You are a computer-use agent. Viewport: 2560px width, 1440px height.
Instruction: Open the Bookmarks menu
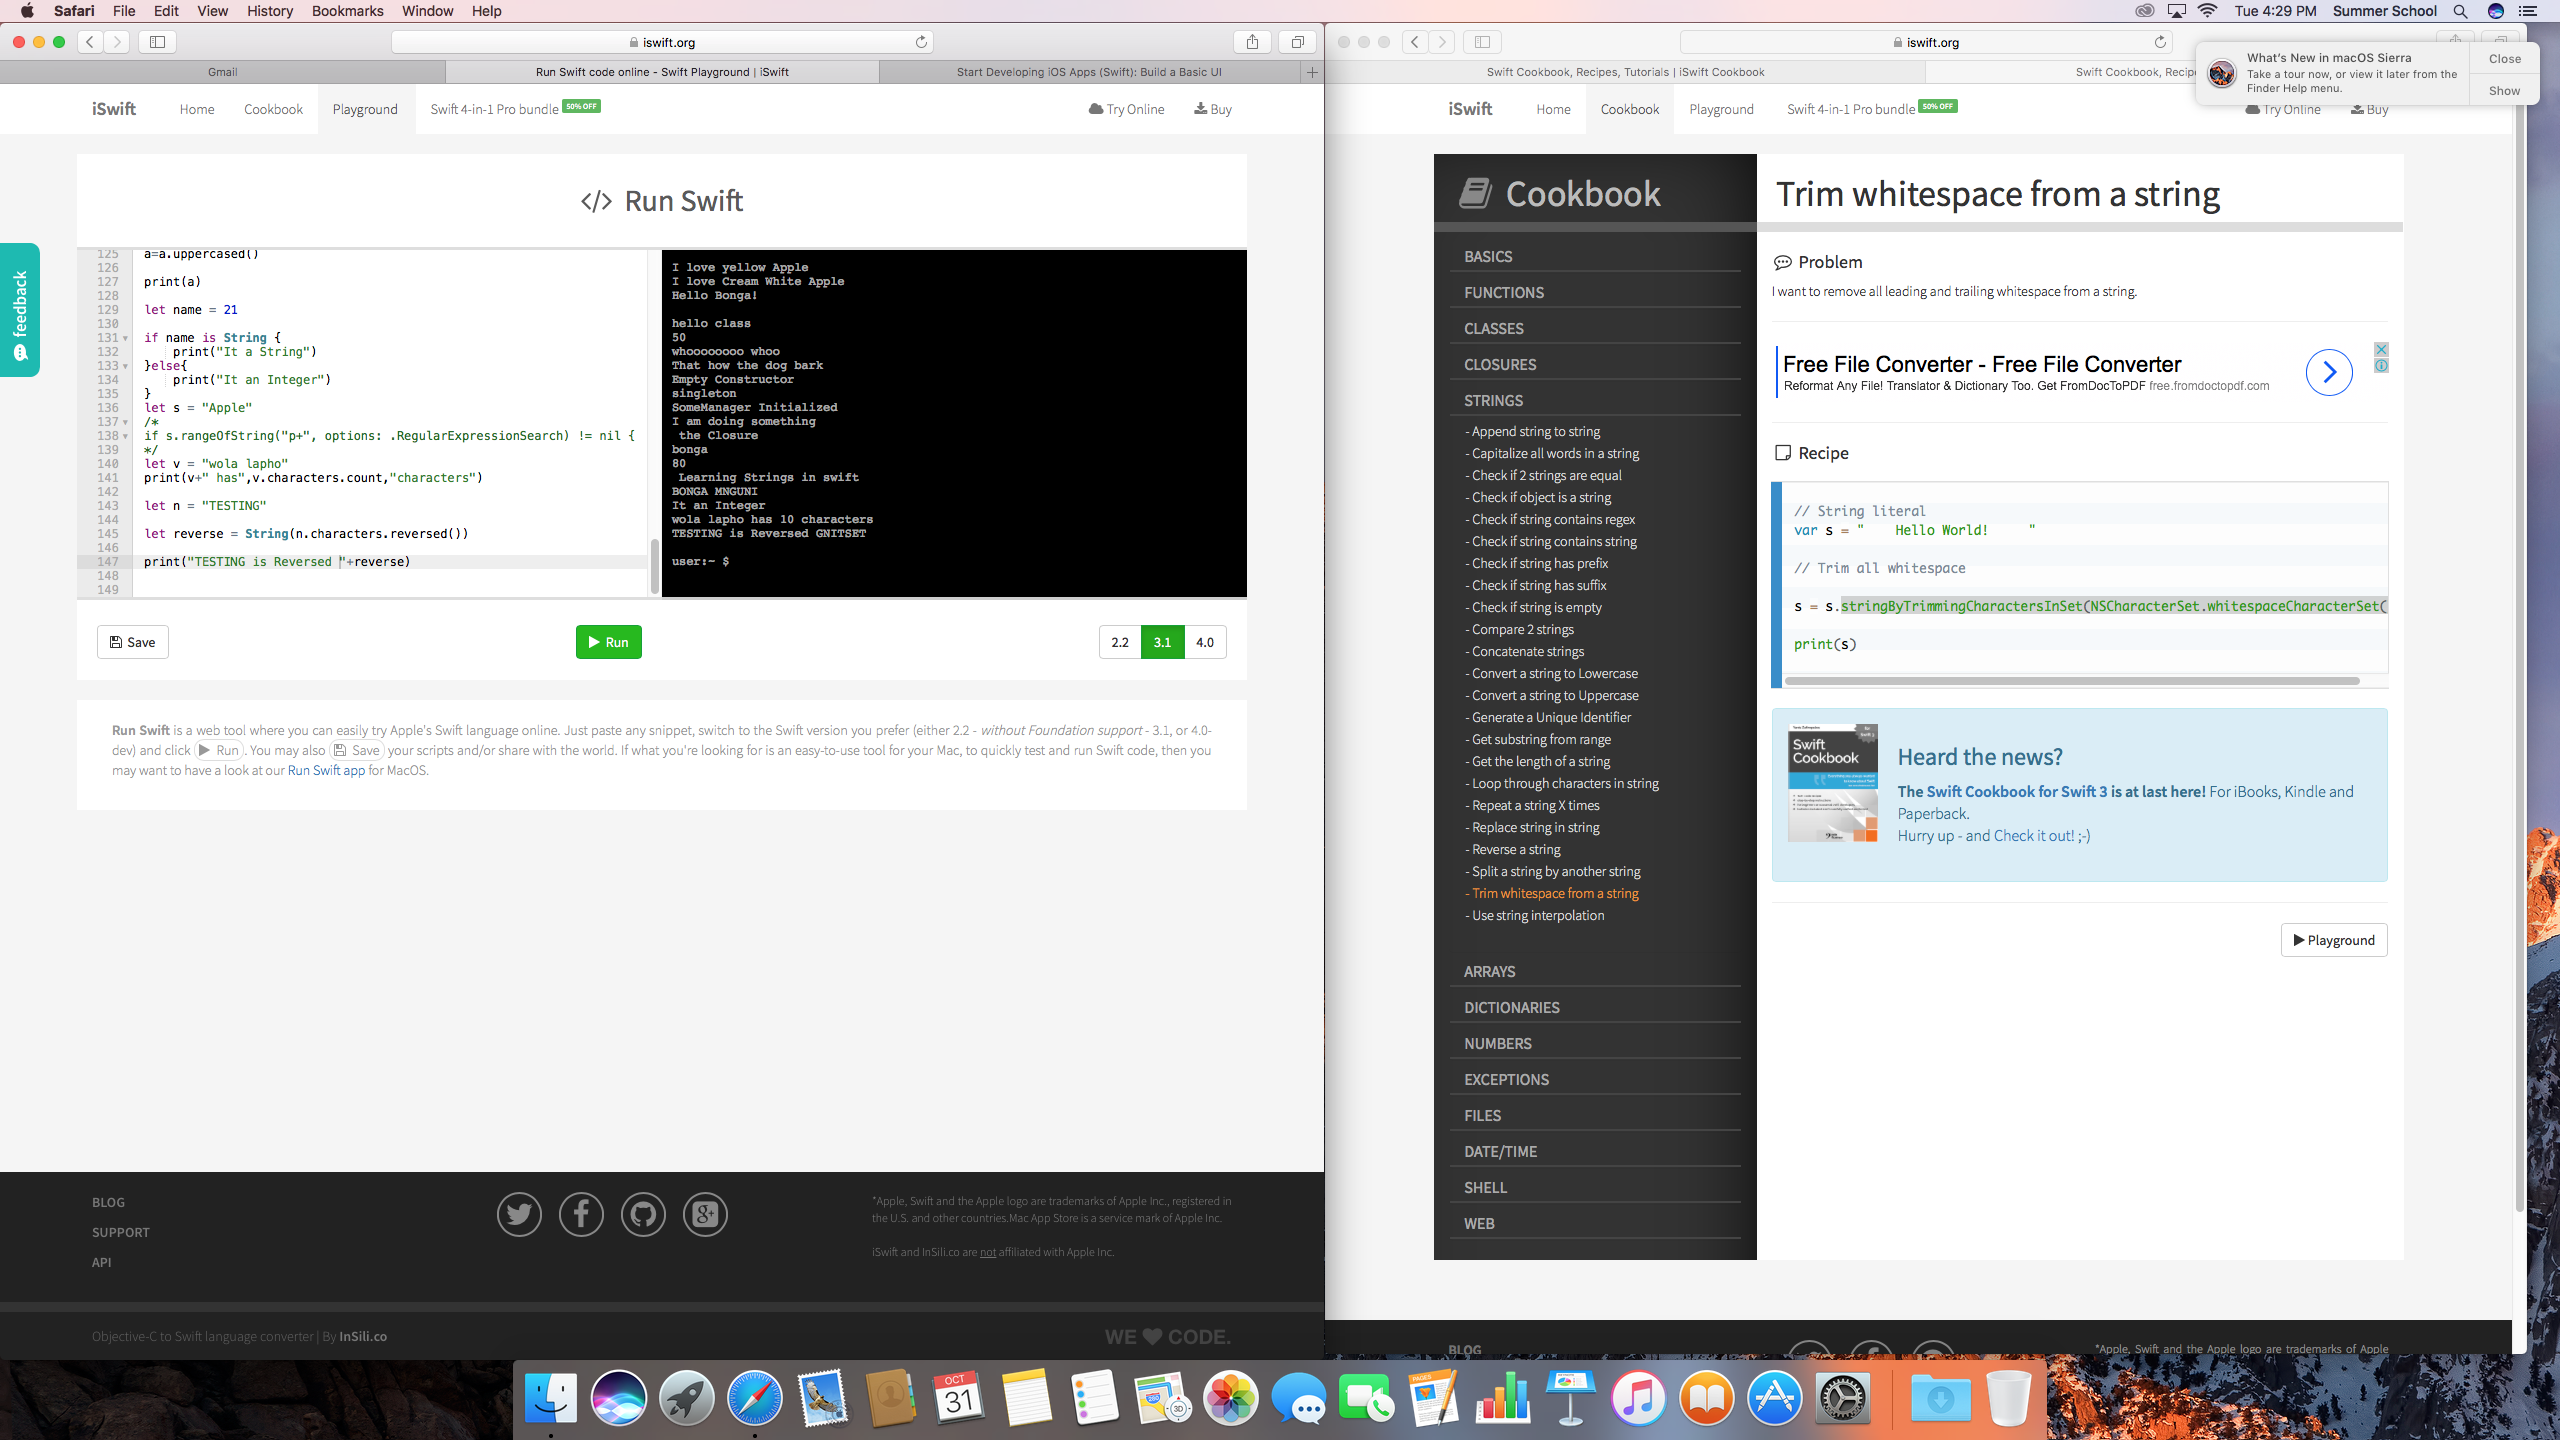[x=347, y=11]
